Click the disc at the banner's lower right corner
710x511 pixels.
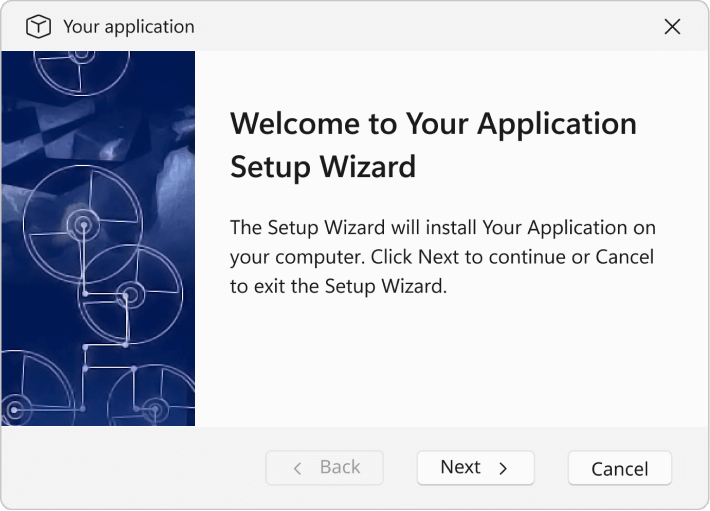pos(156,406)
